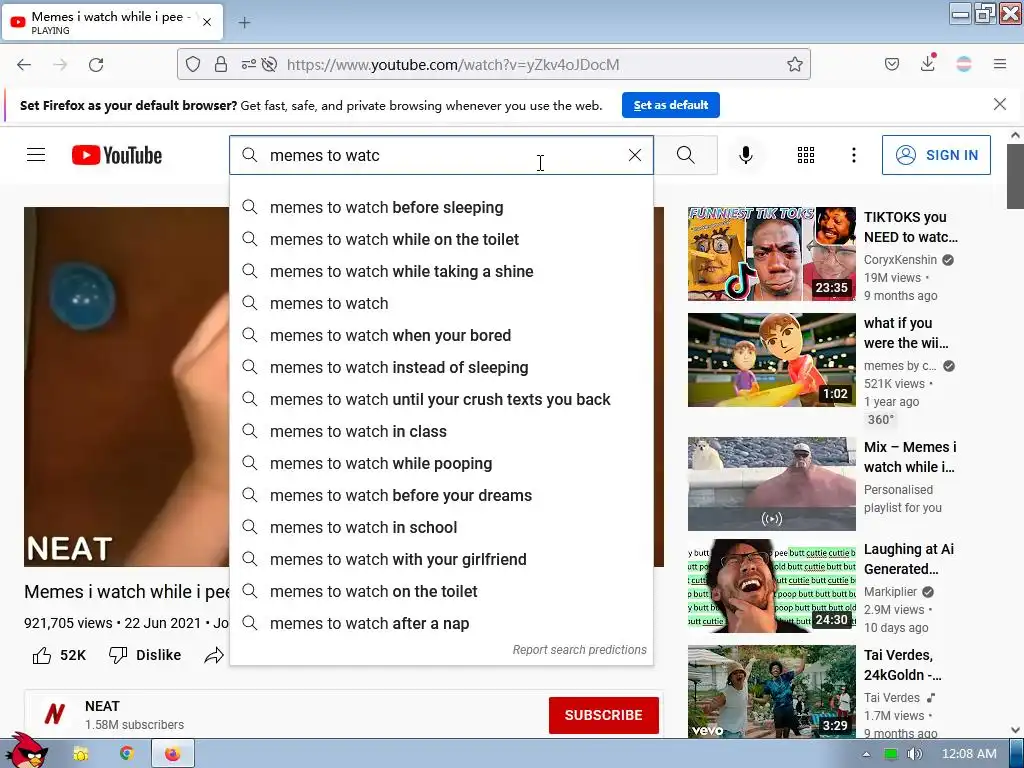Subscribe to NEAT channel
The image size is (1024, 768).
(x=603, y=715)
